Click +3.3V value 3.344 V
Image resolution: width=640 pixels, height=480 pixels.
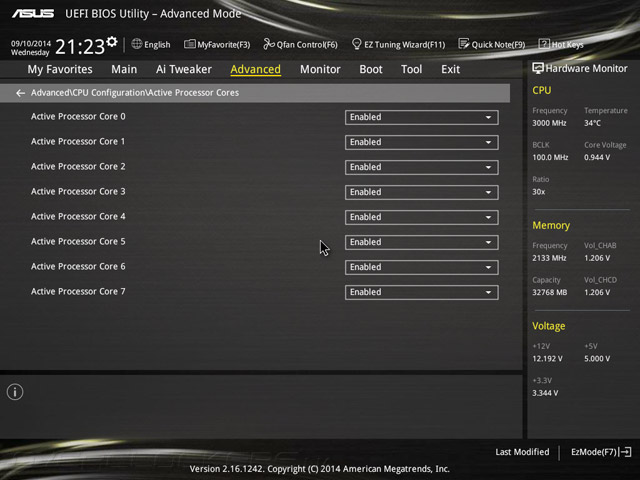(545, 393)
